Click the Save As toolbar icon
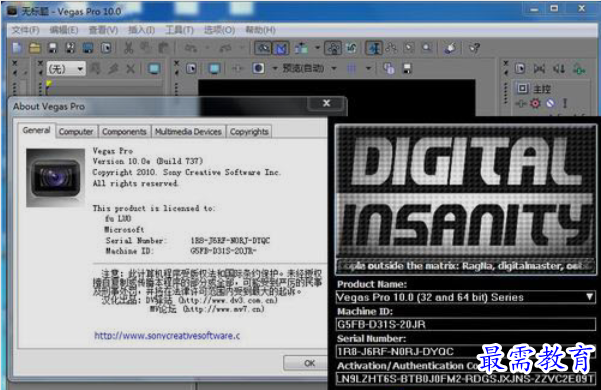This screenshot has width=601, height=390. [x=70, y=48]
